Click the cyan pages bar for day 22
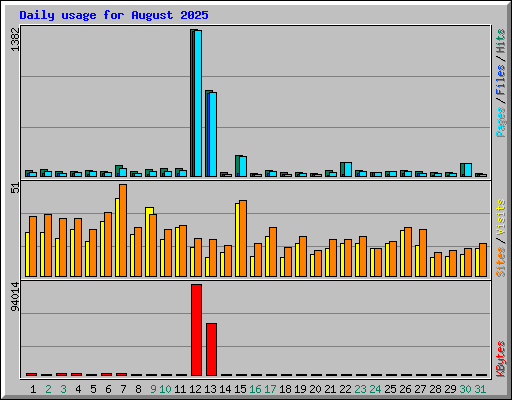Screen dimensions: 512x400 348,169
